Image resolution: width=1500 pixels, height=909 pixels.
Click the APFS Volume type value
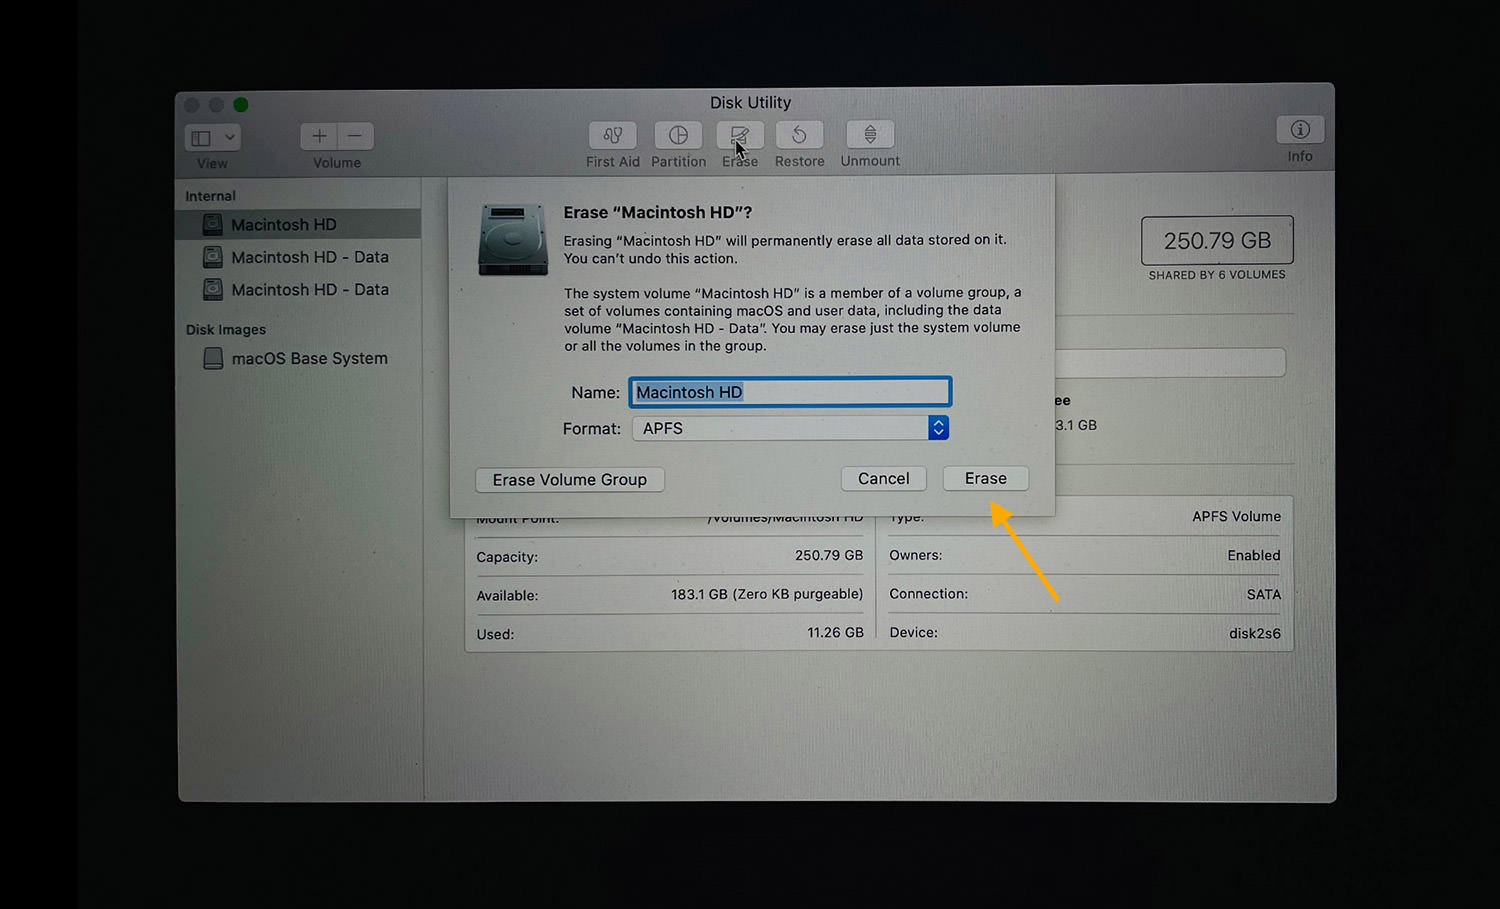1236,517
